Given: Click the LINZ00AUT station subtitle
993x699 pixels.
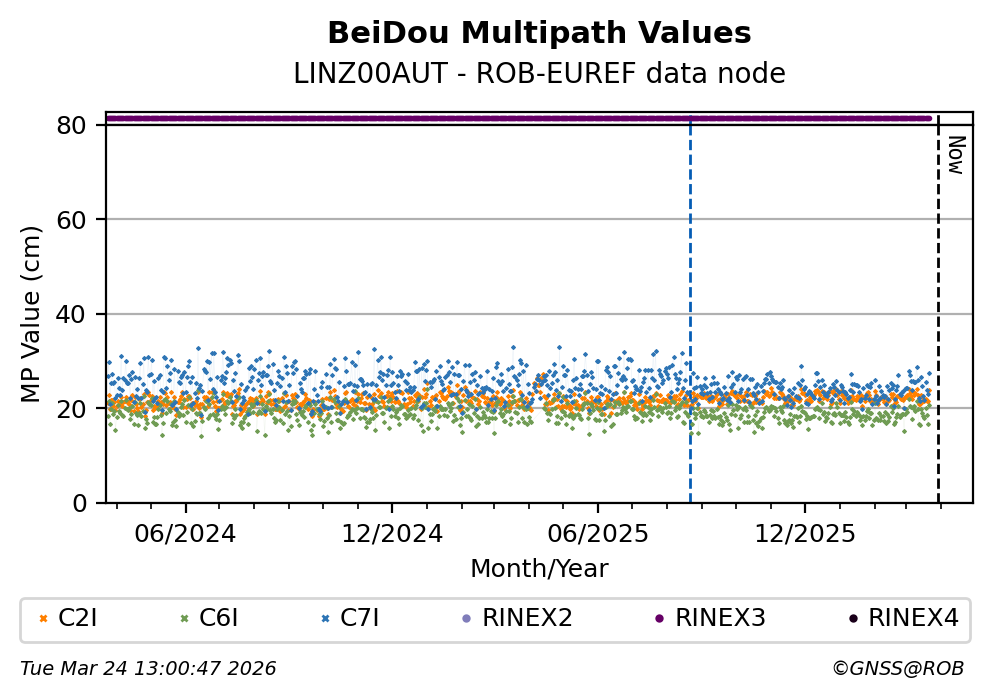Looking at the screenshot, I should coord(539,74).
